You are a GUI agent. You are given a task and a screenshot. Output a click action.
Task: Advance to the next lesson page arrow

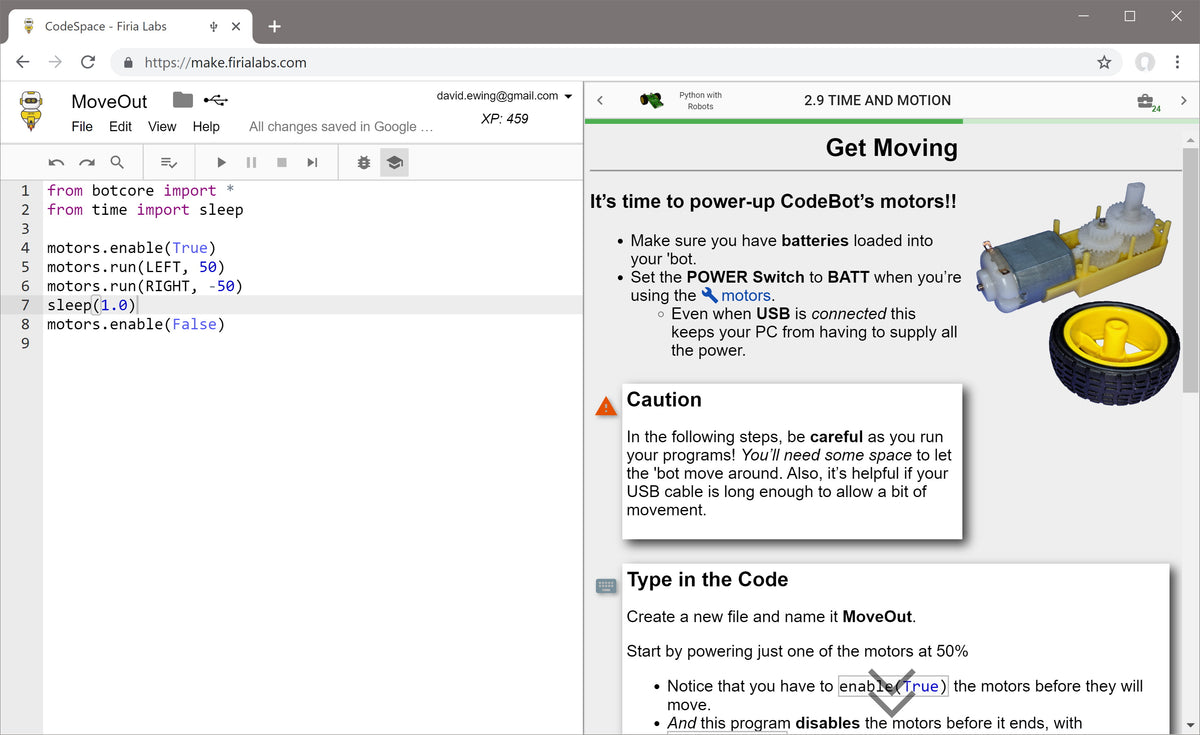pyautogui.click(x=1184, y=100)
